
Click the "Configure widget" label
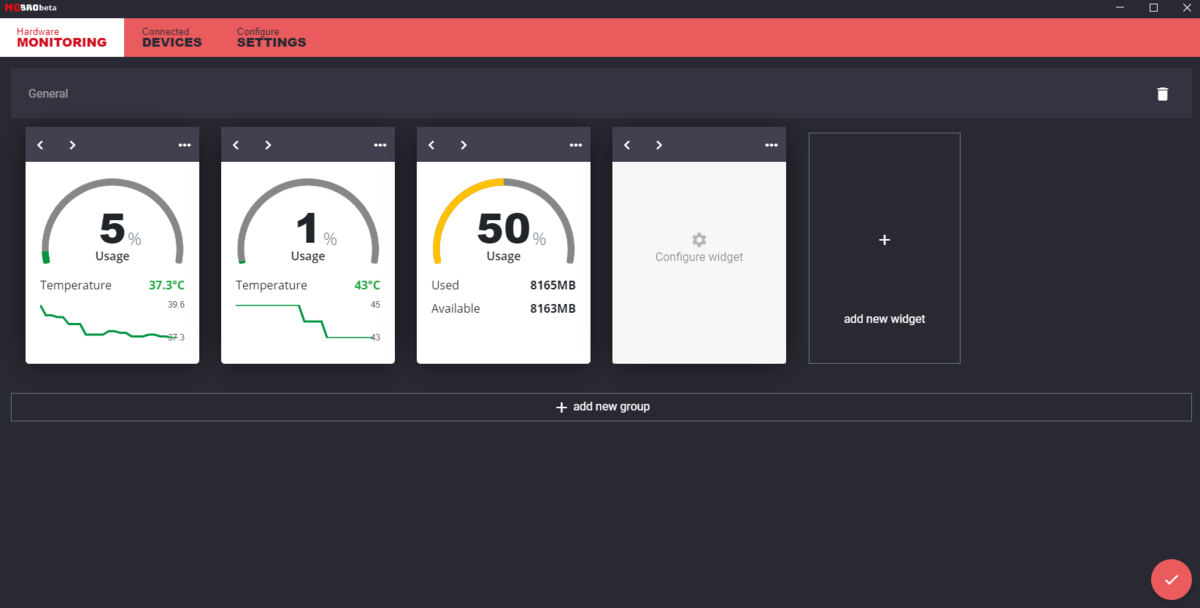coord(699,257)
